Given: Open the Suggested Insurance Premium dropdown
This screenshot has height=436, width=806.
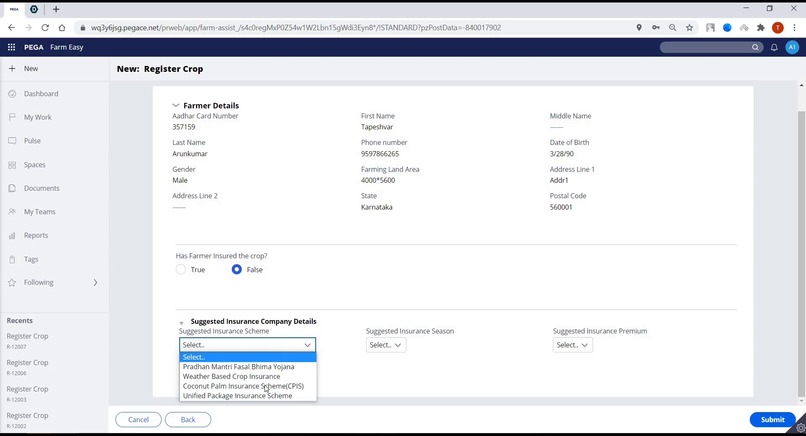Looking at the screenshot, I should pyautogui.click(x=573, y=345).
